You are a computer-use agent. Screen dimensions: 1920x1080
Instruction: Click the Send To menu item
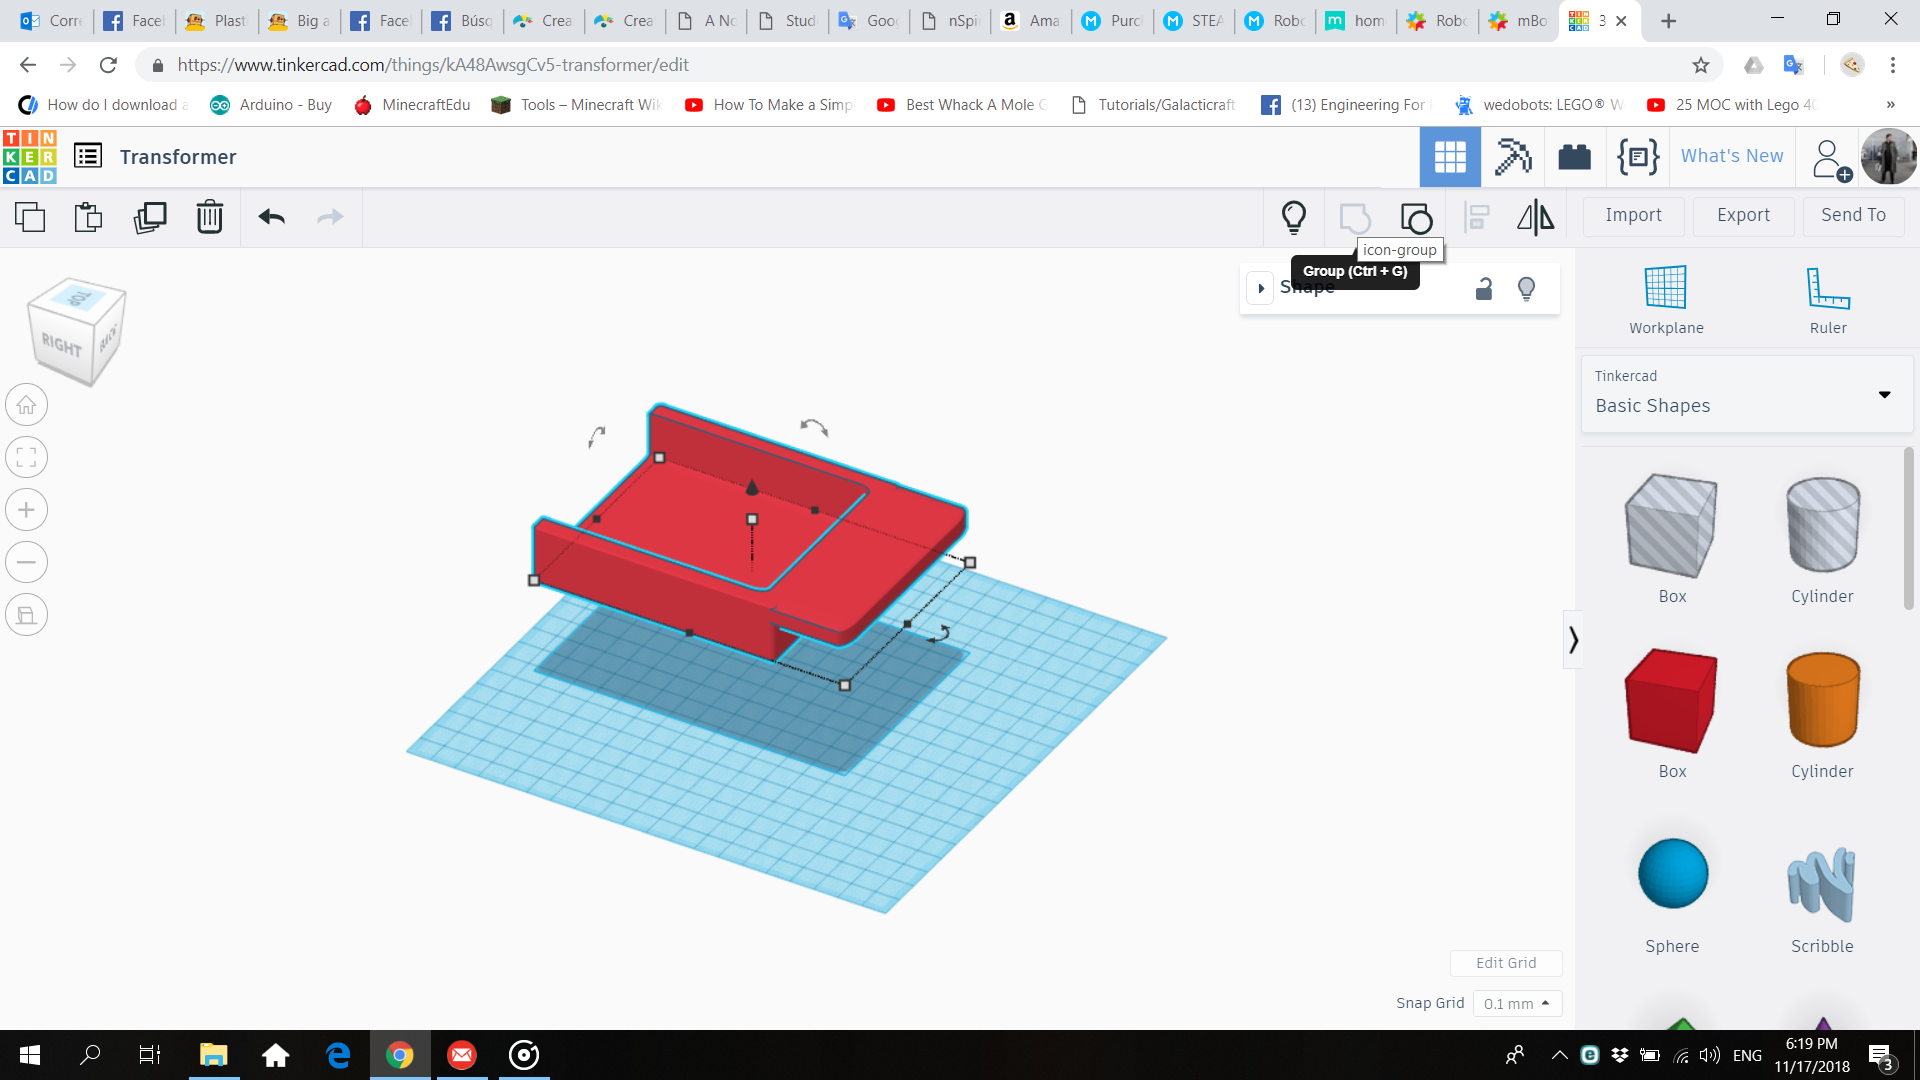(x=1853, y=215)
